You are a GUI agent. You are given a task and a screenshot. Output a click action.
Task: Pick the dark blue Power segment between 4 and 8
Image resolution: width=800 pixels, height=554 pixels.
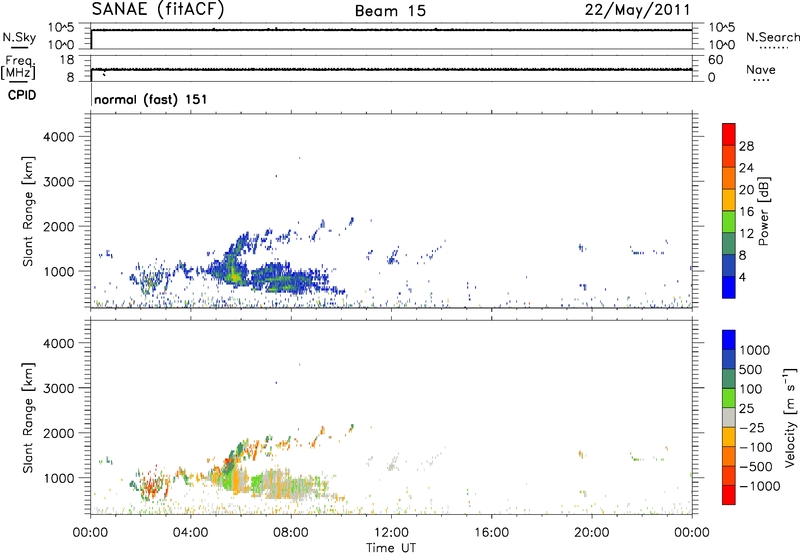tap(729, 266)
